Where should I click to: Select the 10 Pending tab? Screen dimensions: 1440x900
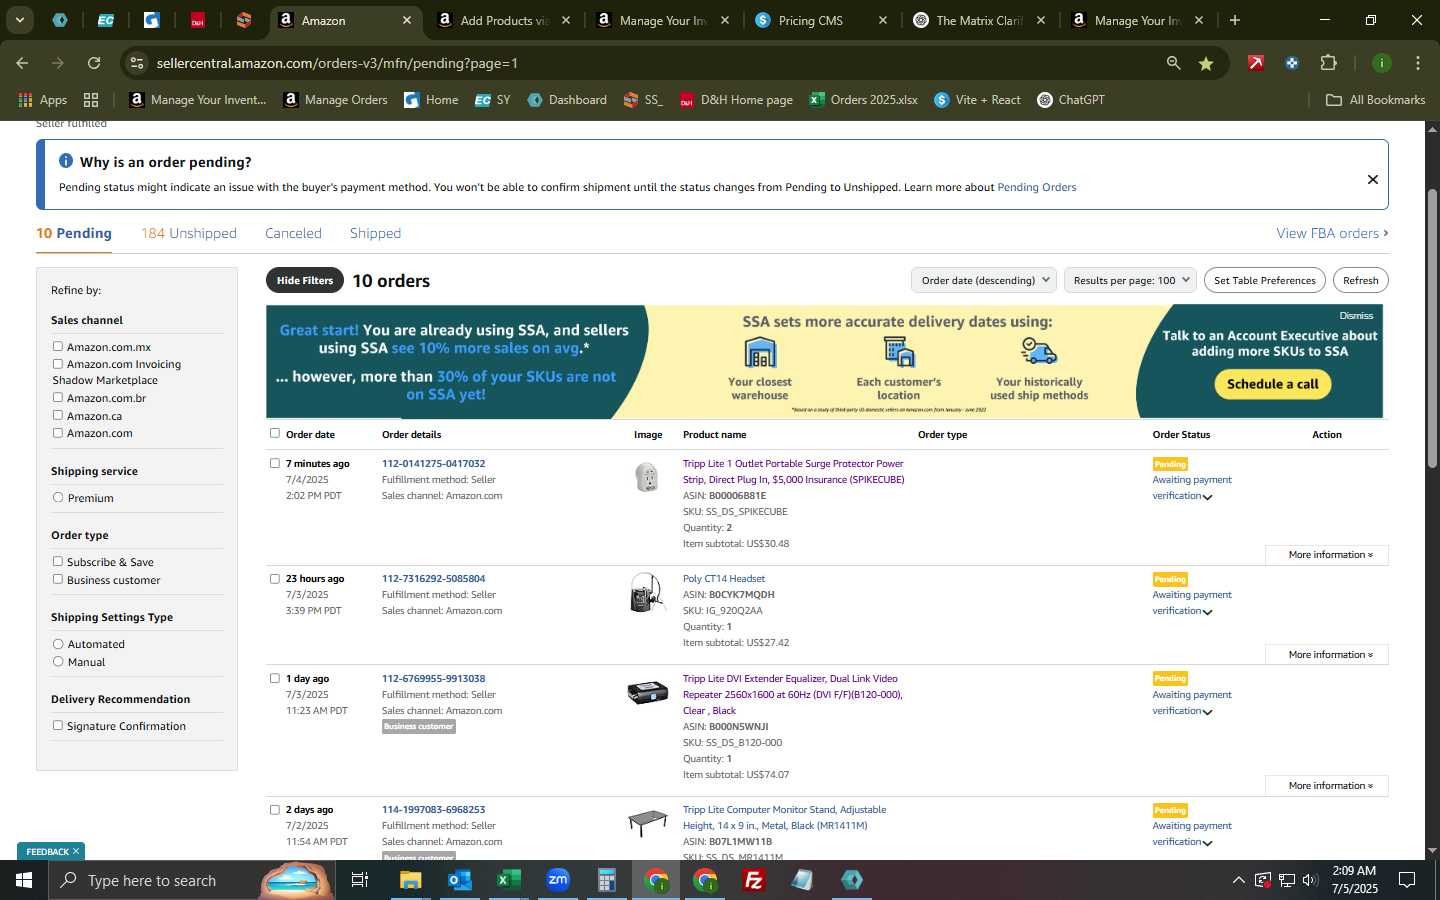[x=74, y=233]
